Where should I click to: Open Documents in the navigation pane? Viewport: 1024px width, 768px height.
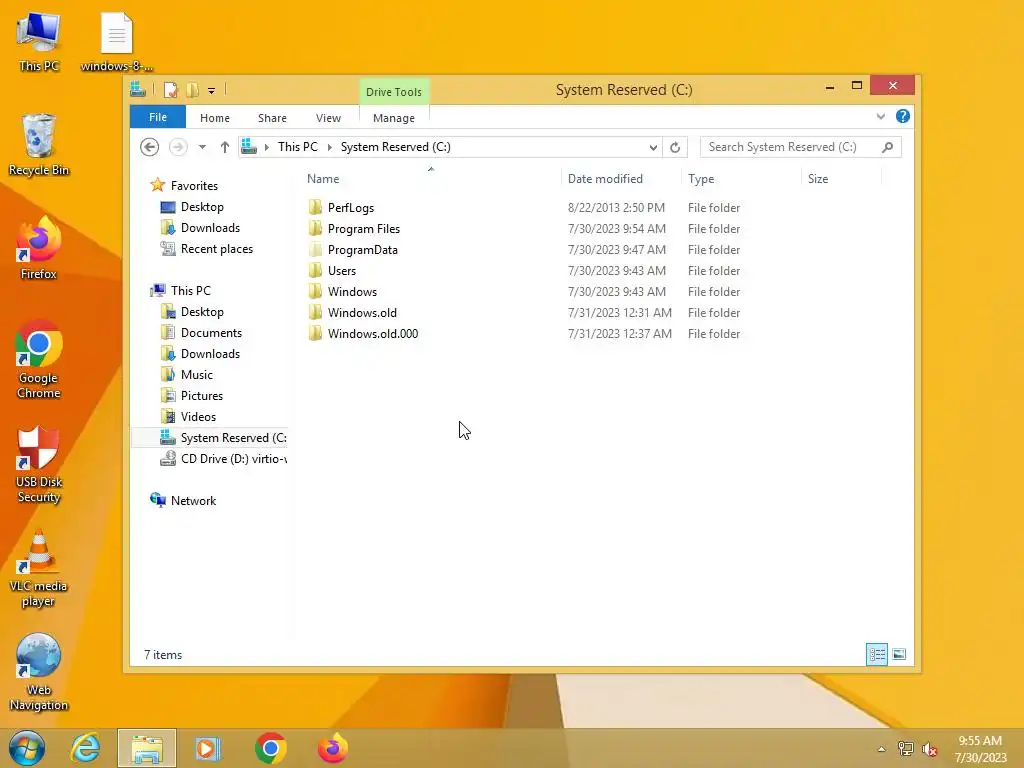click(211, 332)
